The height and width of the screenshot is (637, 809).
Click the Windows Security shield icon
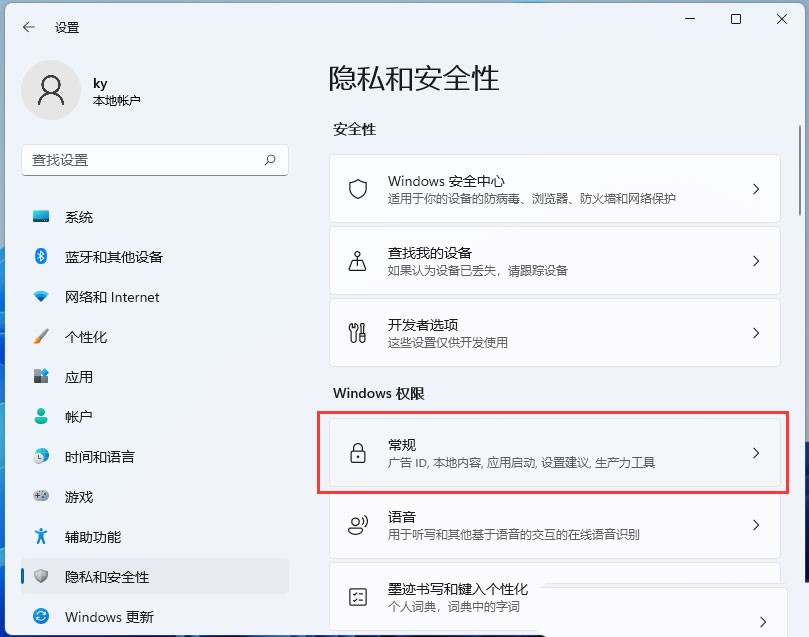pos(358,189)
